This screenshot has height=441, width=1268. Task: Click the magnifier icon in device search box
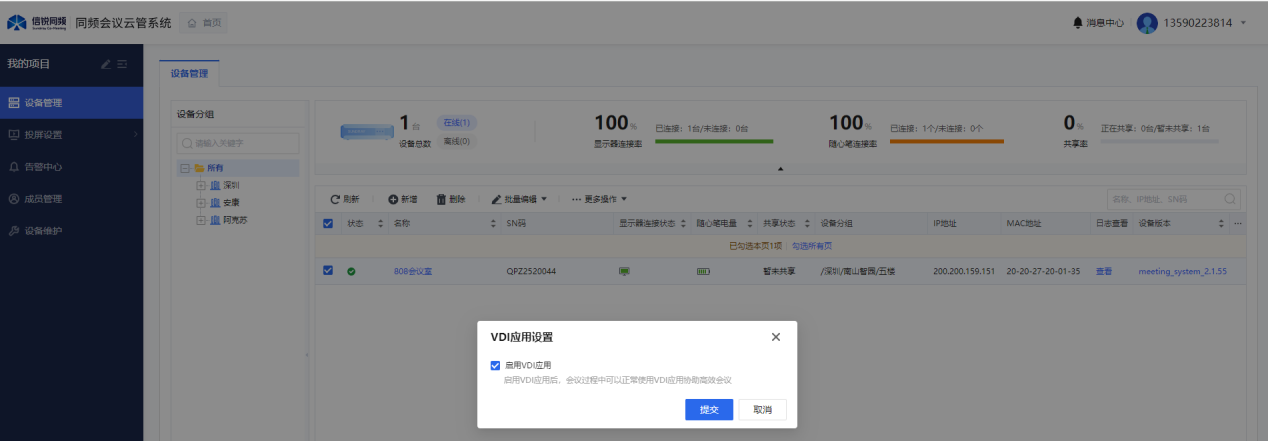1231,199
